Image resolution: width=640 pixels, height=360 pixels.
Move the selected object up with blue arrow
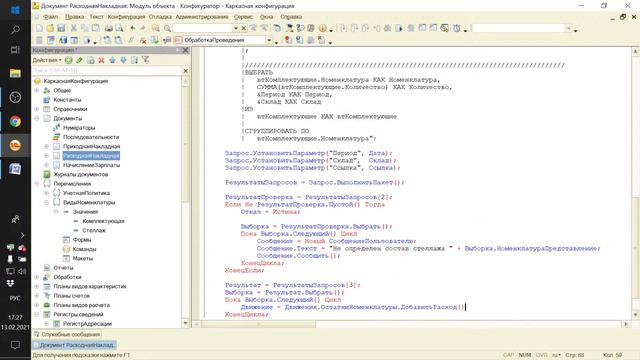(112, 60)
